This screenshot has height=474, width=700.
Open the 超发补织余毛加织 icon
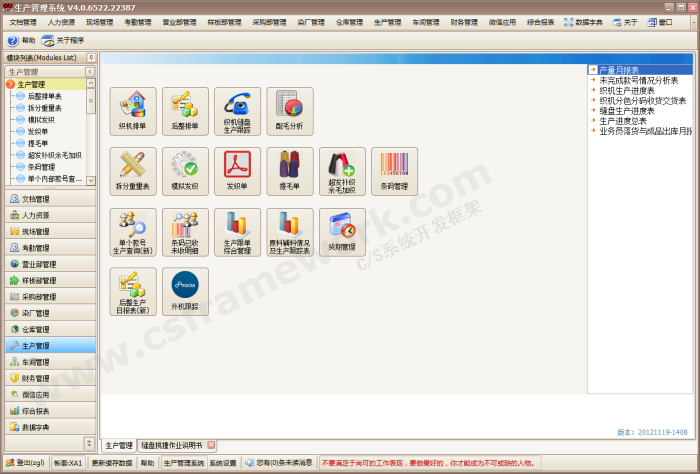[x=342, y=171]
